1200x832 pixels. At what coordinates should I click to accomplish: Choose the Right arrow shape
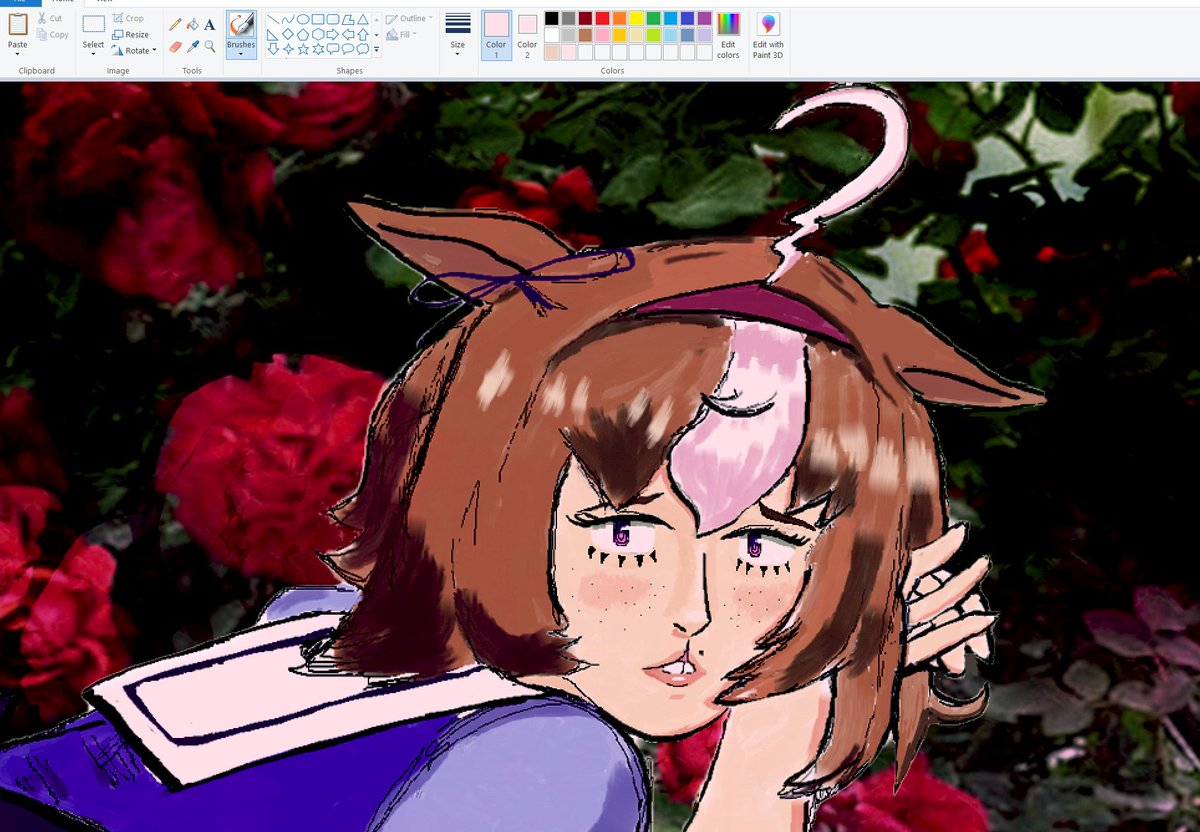(333, 35)
